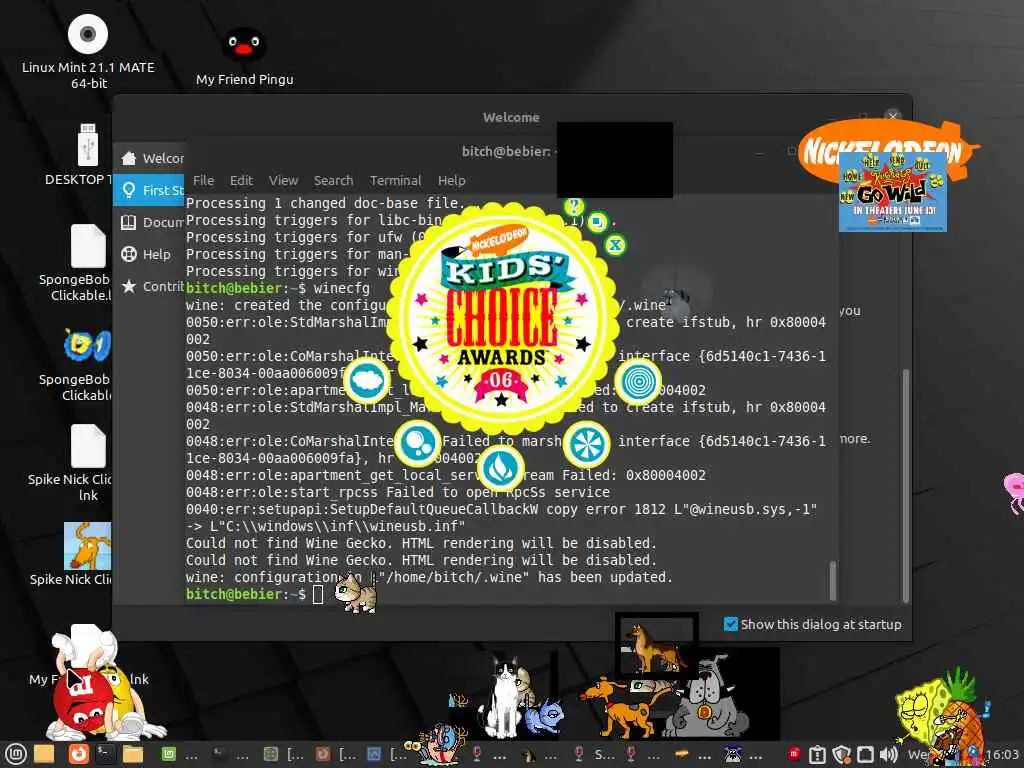Select Contribute in Welcome window sidebar
Image resolution: width=1024 pixels, height=768 pixels.
pos(150,286)
